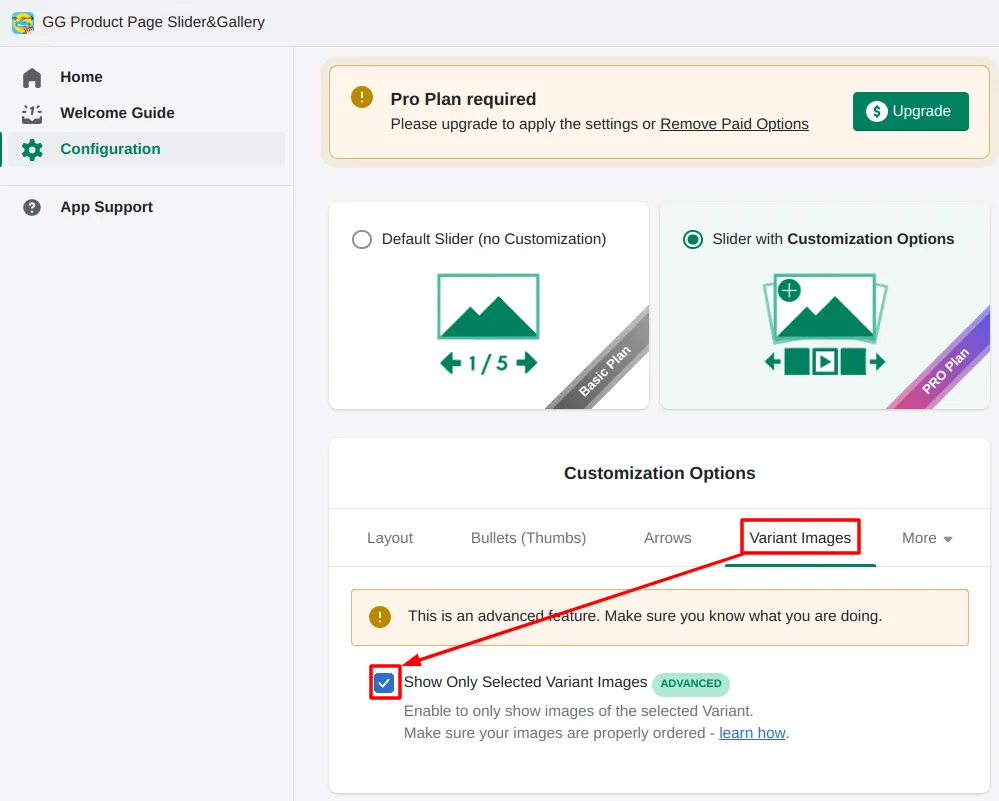Switch to the Layout tab

click(x=390, y=538)
